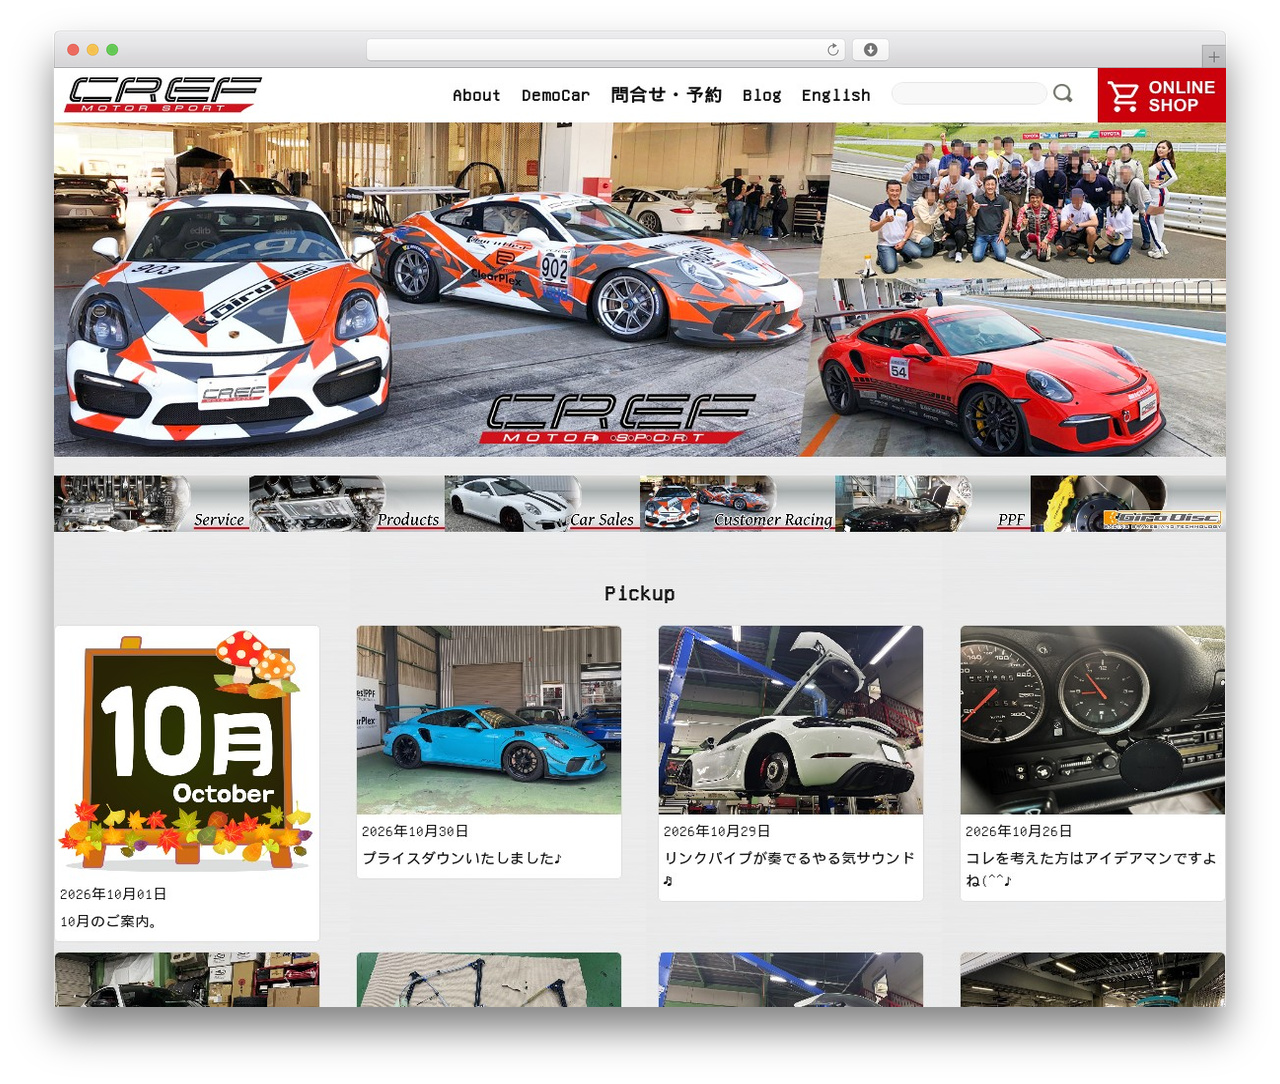Open the About menu item
Screen dimensions: 1280x1084
476,95
